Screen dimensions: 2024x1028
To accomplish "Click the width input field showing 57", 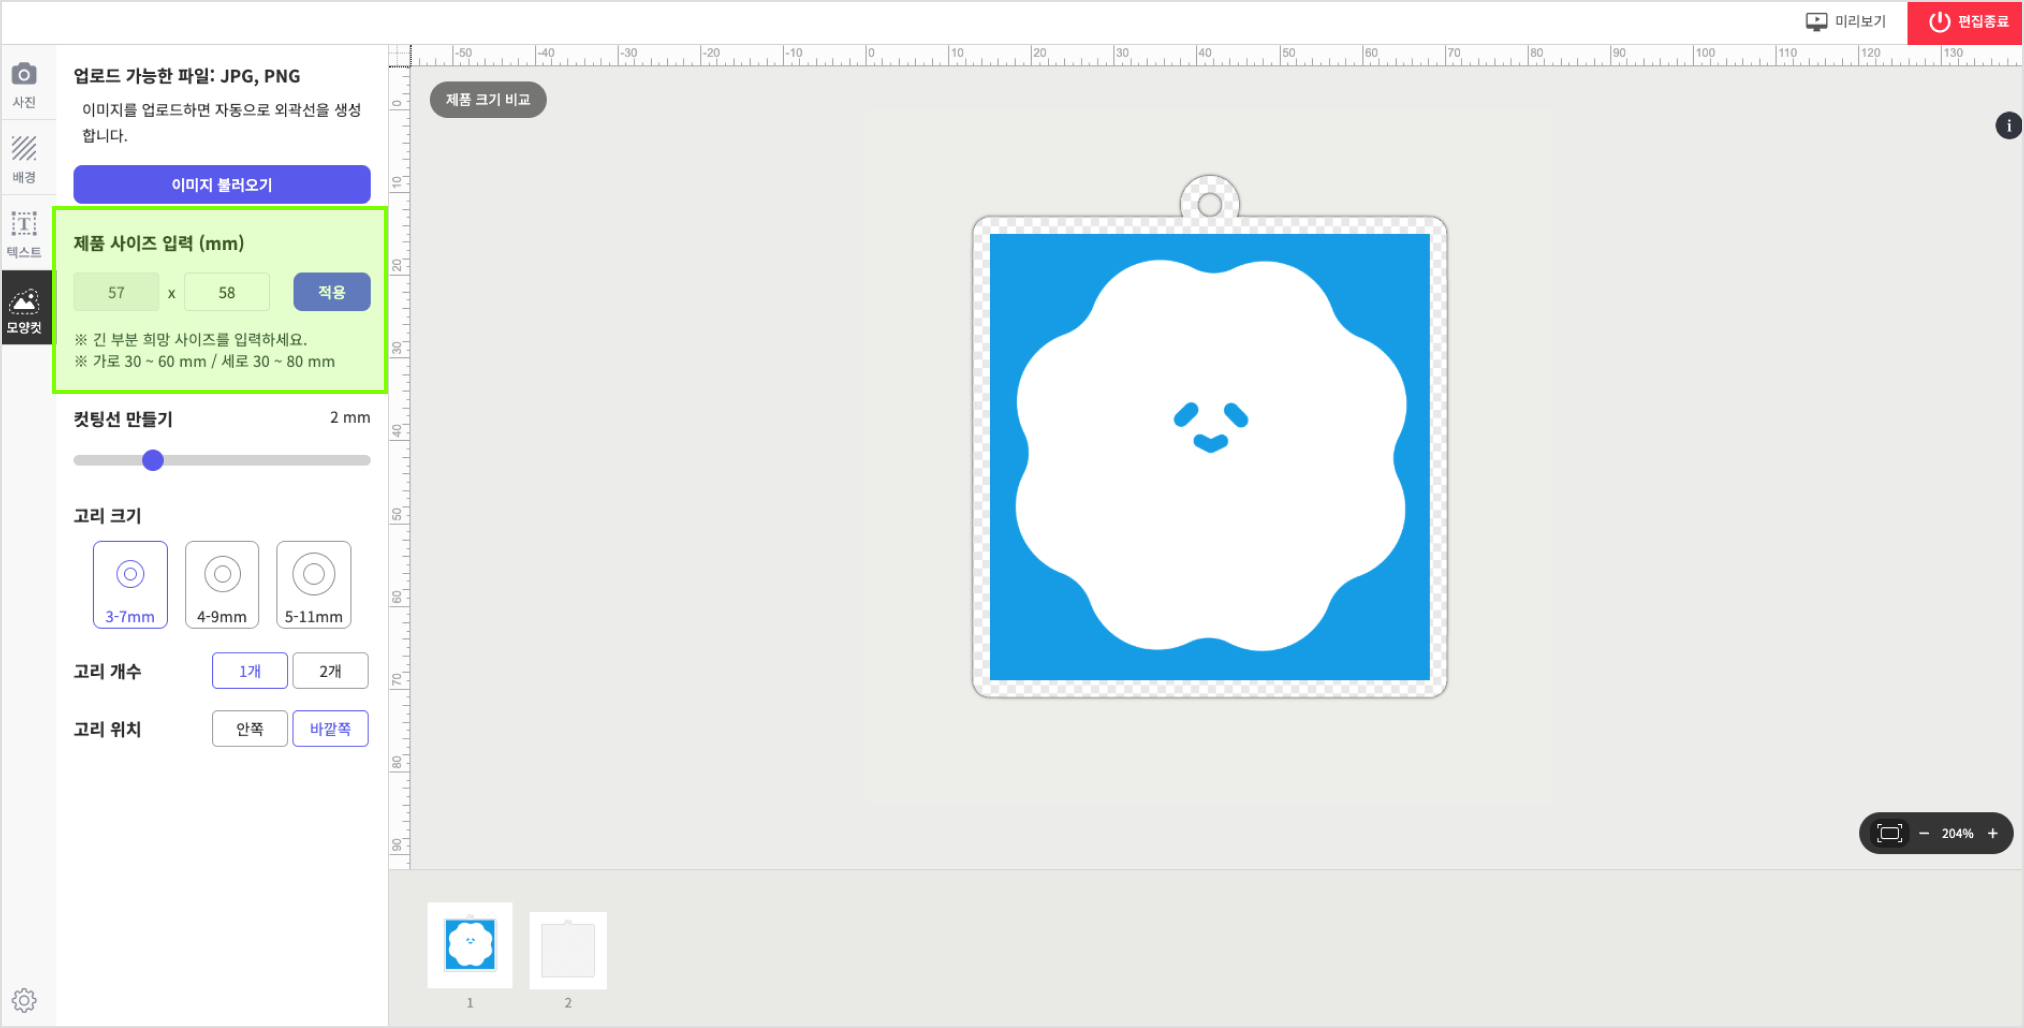I will (116, 293).
